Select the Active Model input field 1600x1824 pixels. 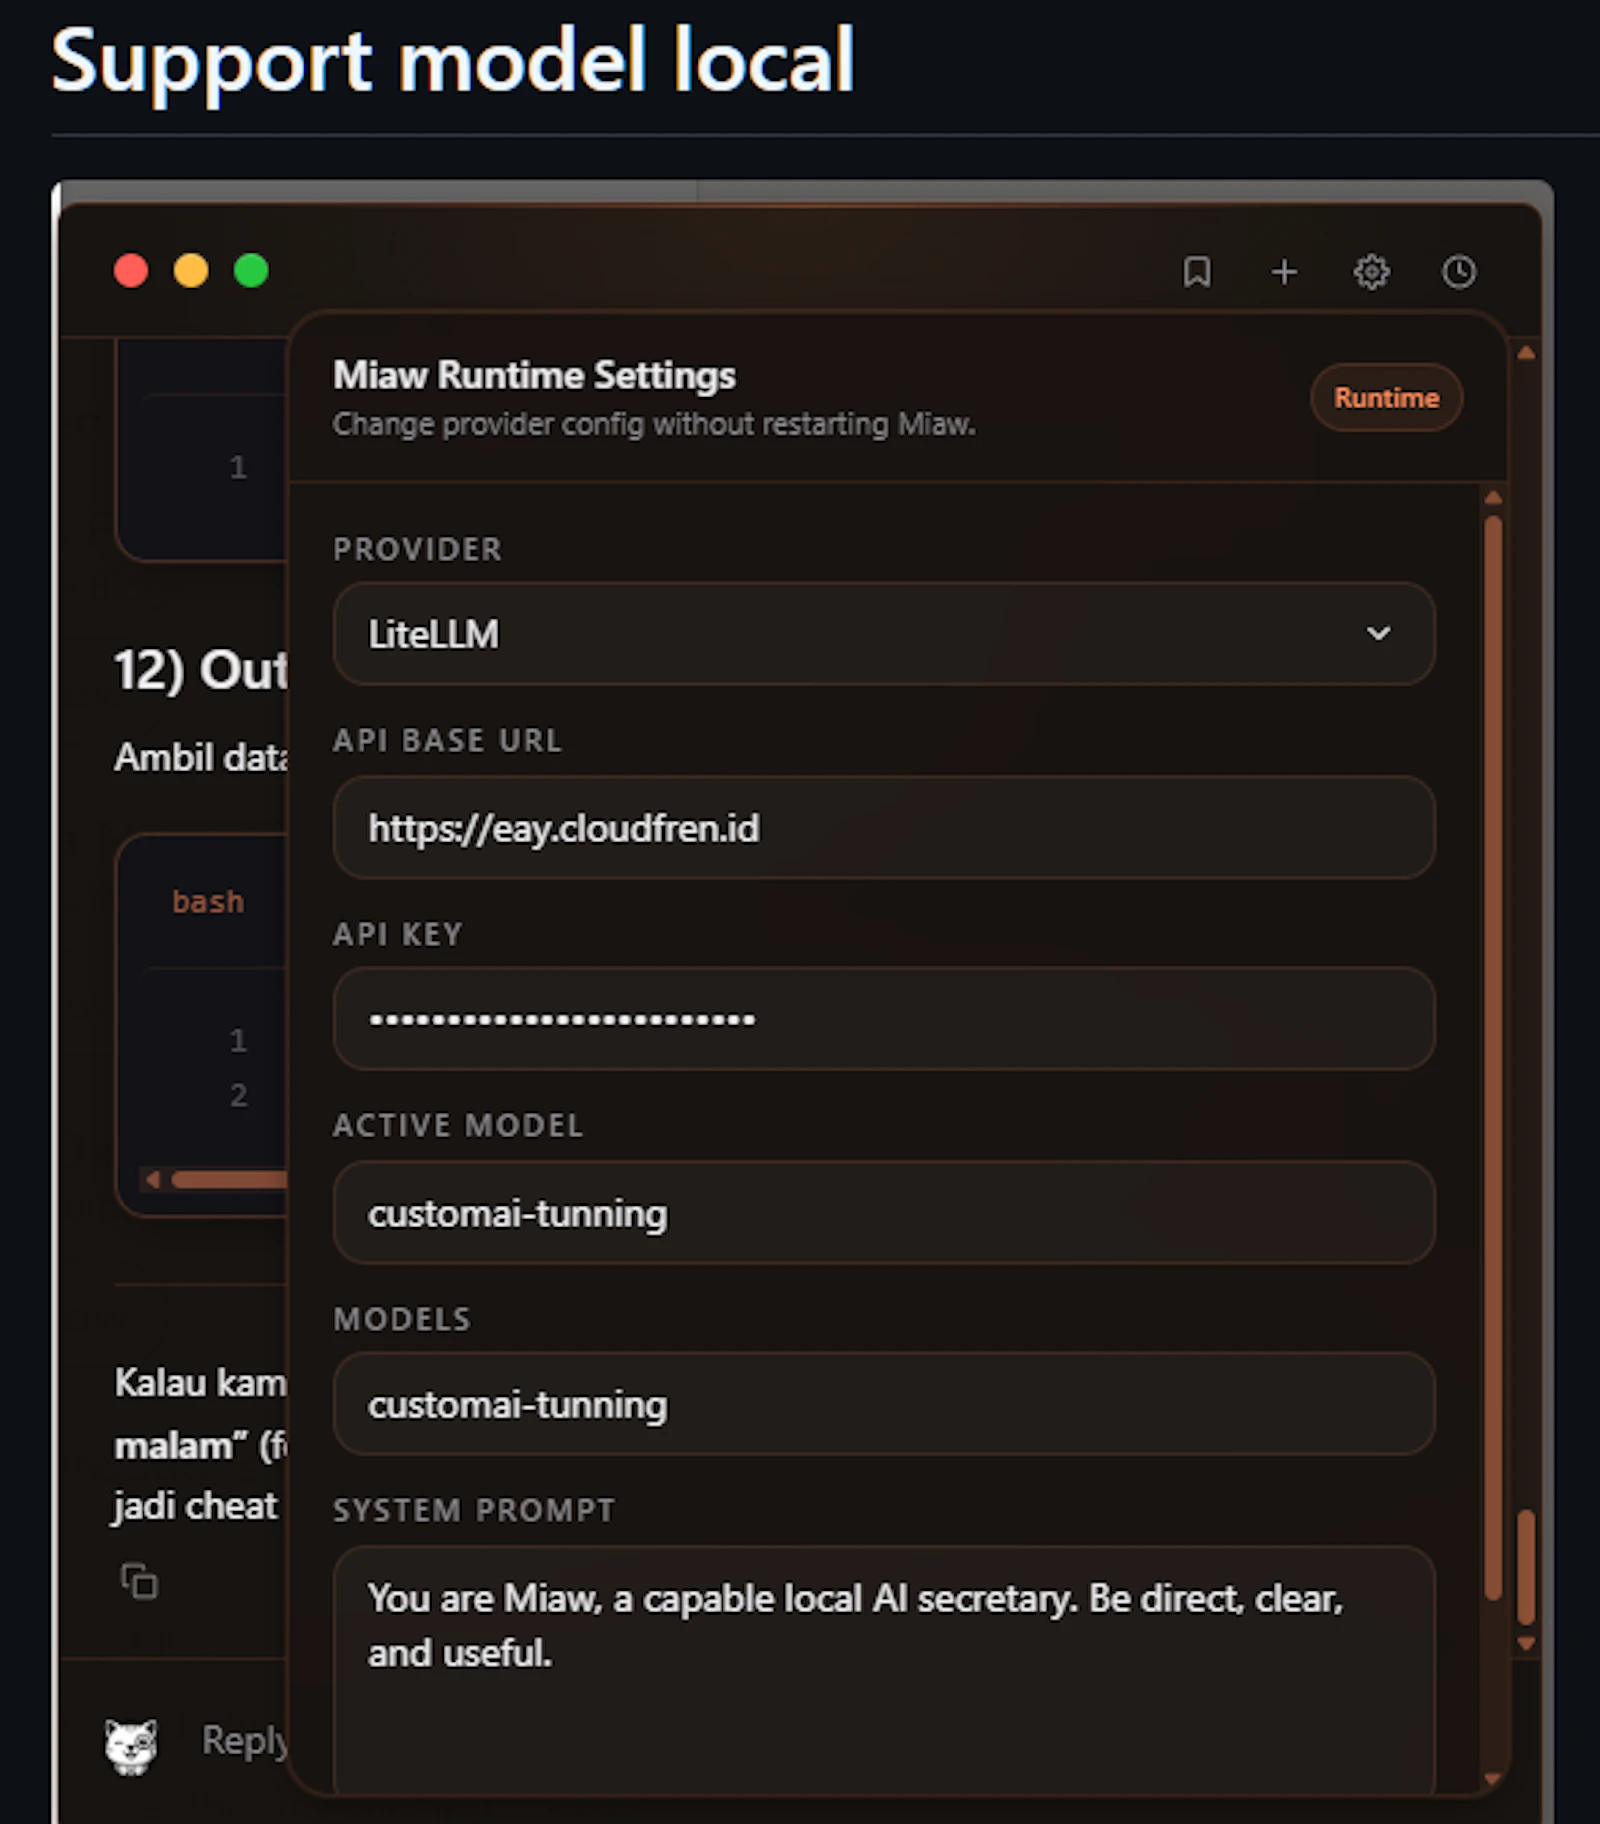coord(884,1213)
